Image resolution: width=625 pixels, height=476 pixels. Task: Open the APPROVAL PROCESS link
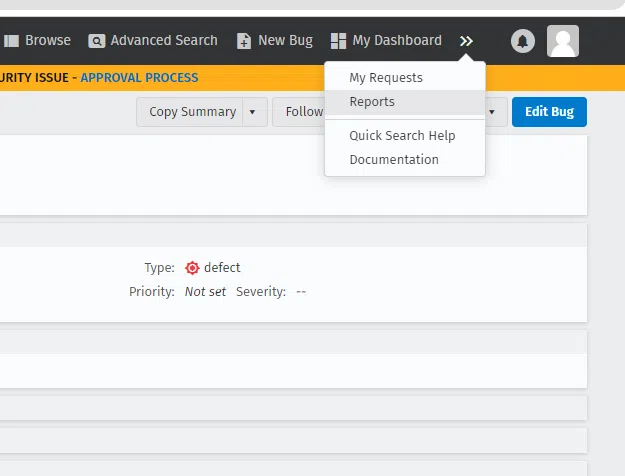(139, 78)
